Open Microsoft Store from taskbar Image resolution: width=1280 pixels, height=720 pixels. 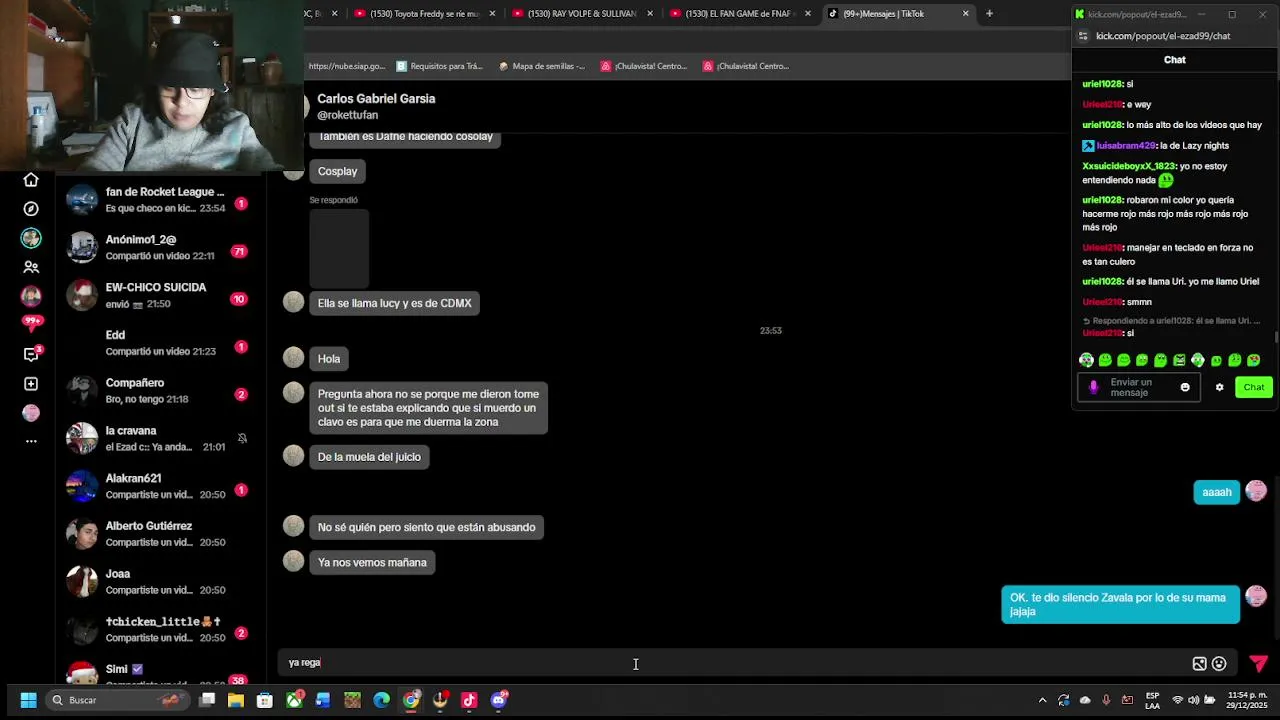tap(265, 700)
